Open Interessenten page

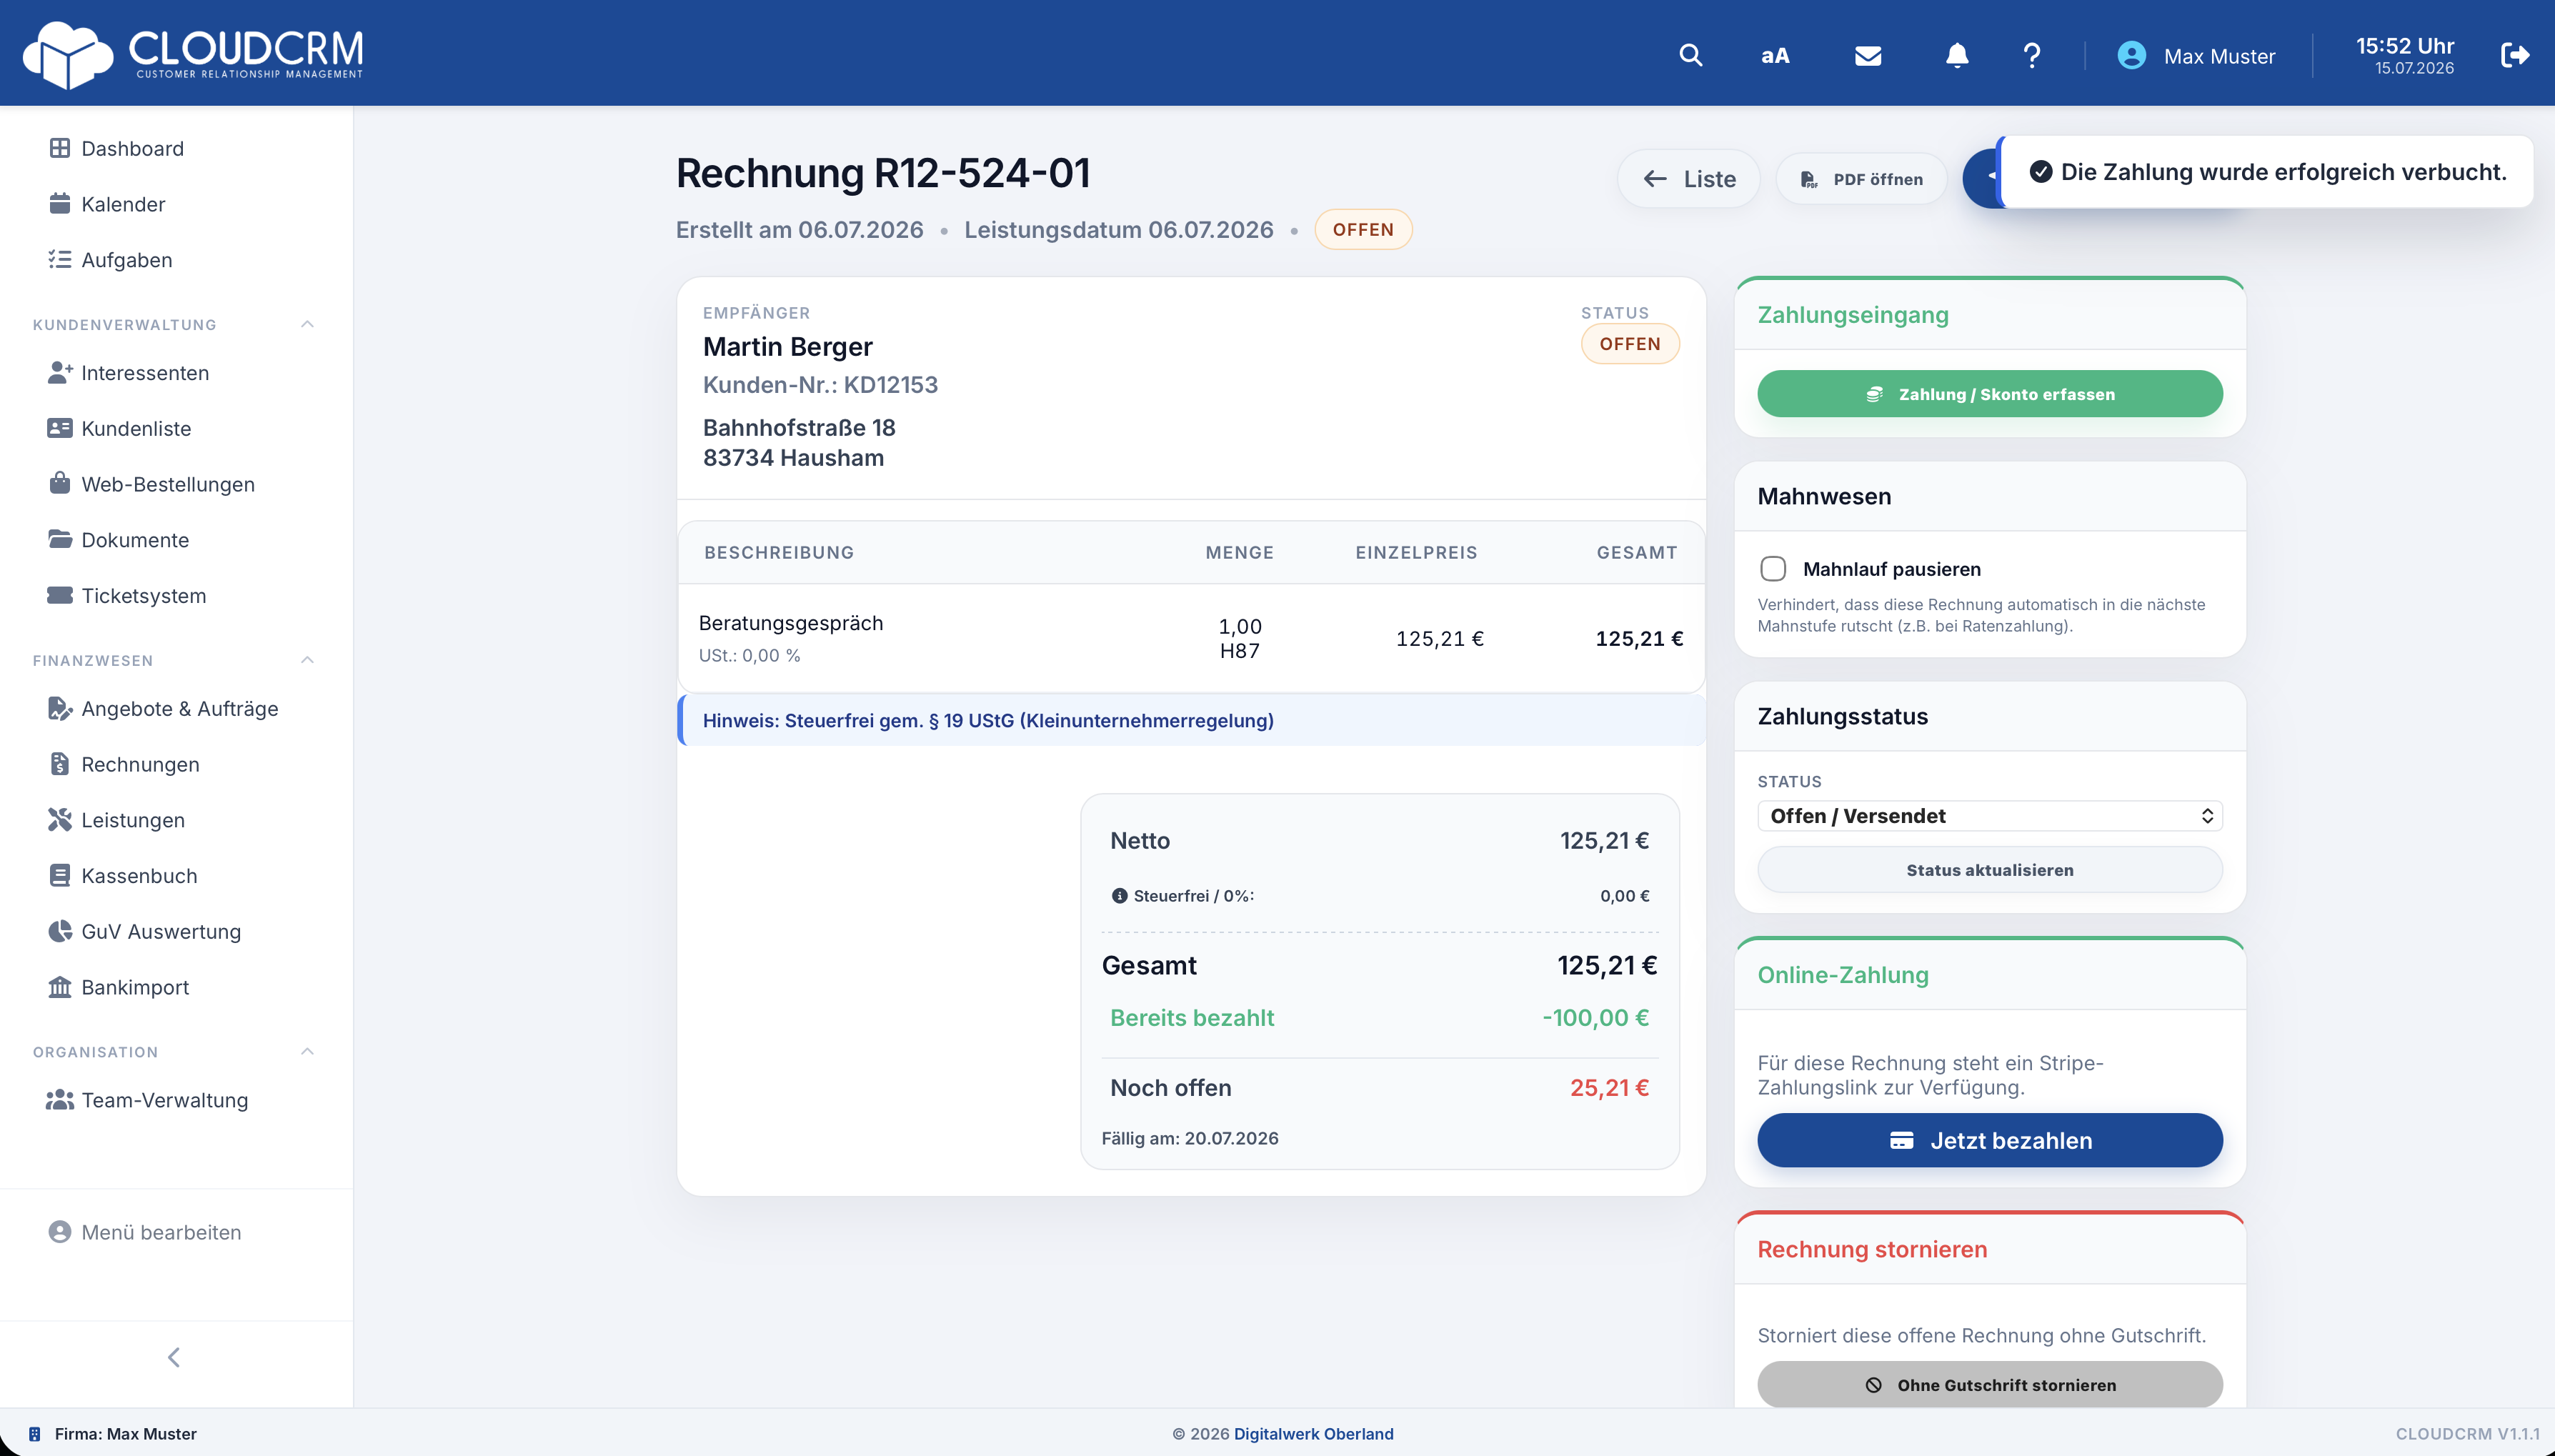click(145, 373)
